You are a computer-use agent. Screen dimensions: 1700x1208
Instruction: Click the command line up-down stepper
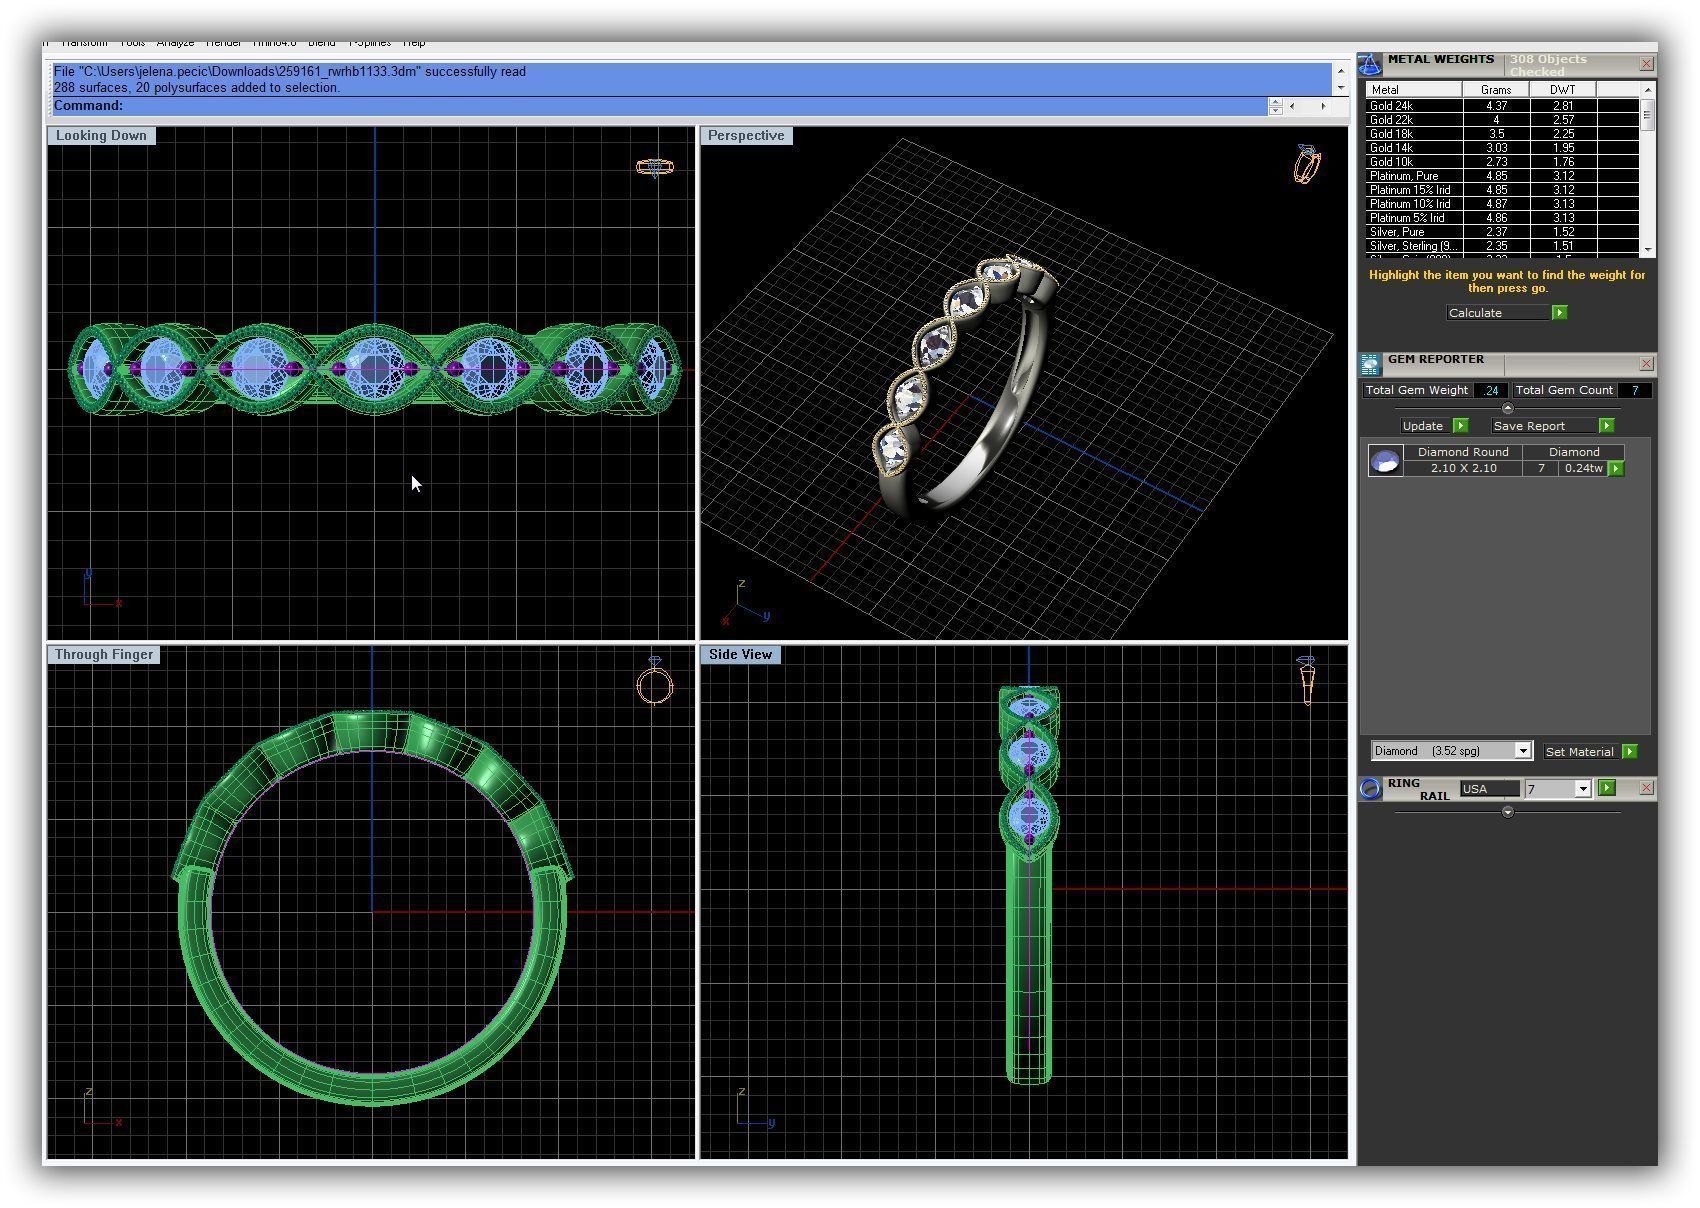click(1275, 106)
